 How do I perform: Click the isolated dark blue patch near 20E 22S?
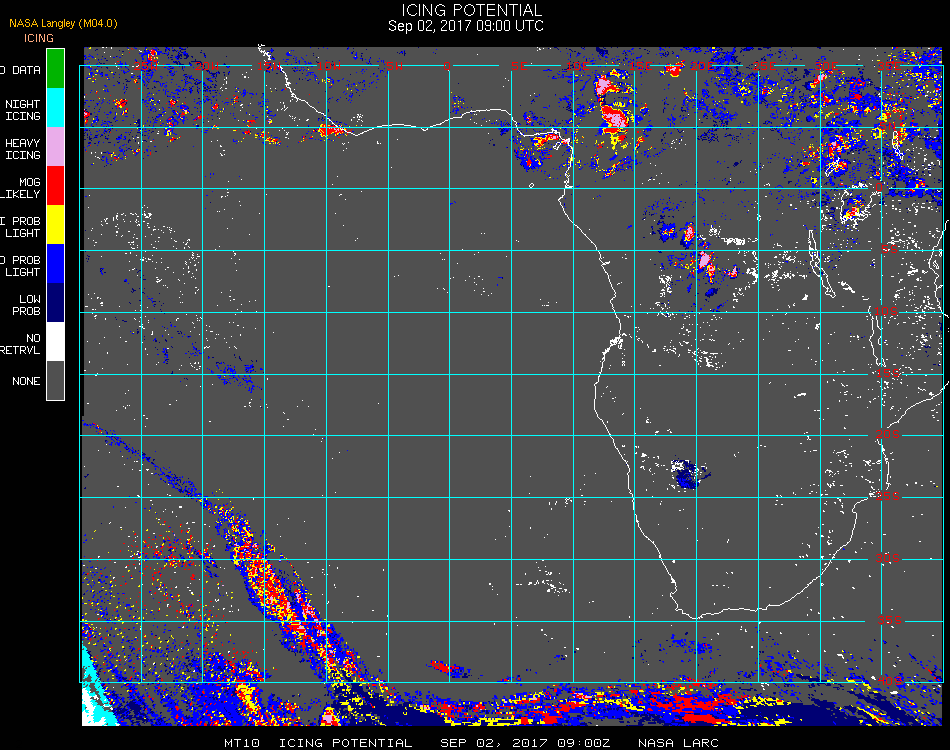689,475
